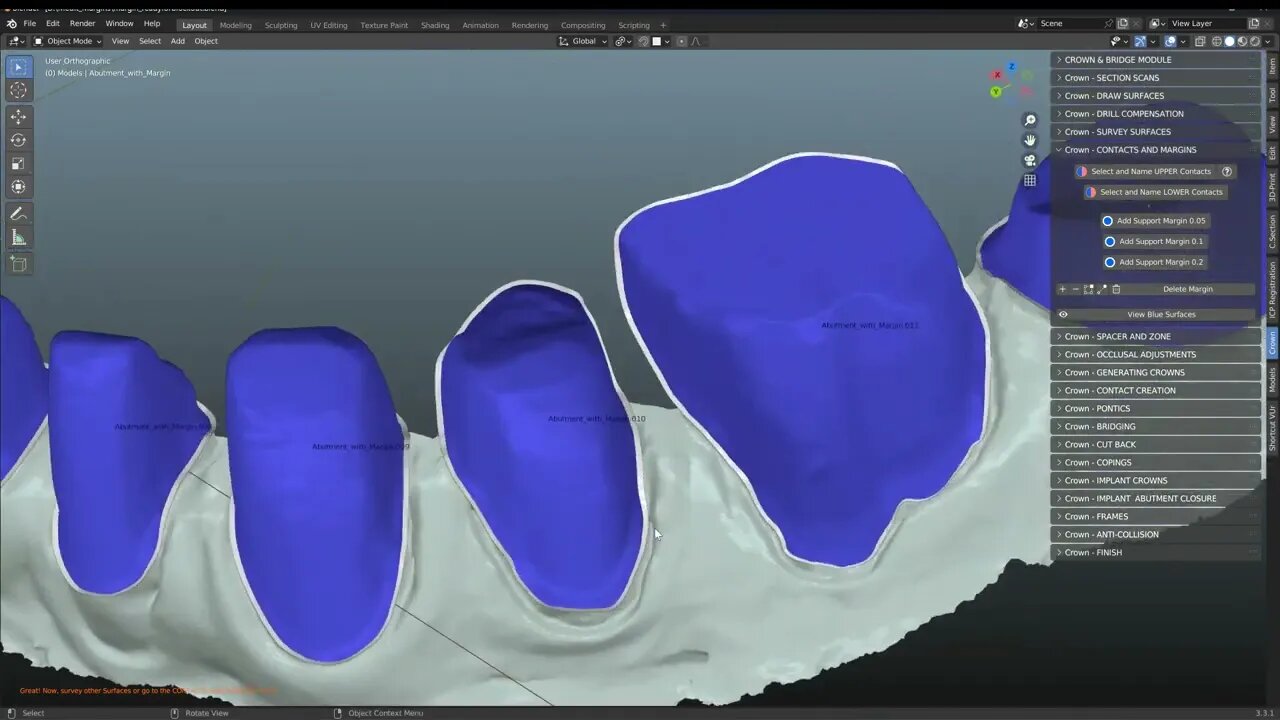Choose the Move tool

(18, 117)
